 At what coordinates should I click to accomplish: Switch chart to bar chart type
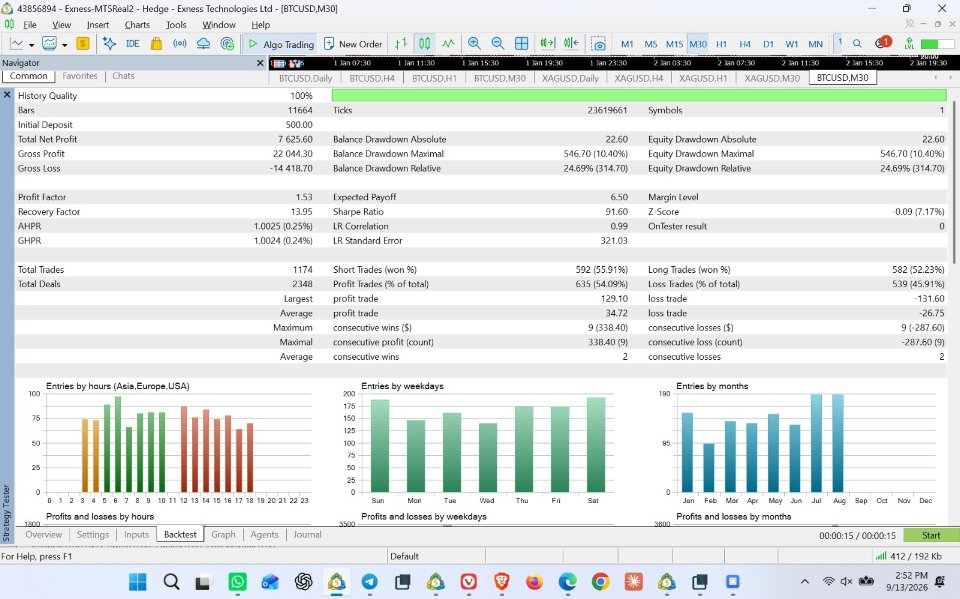coord(401,43)
